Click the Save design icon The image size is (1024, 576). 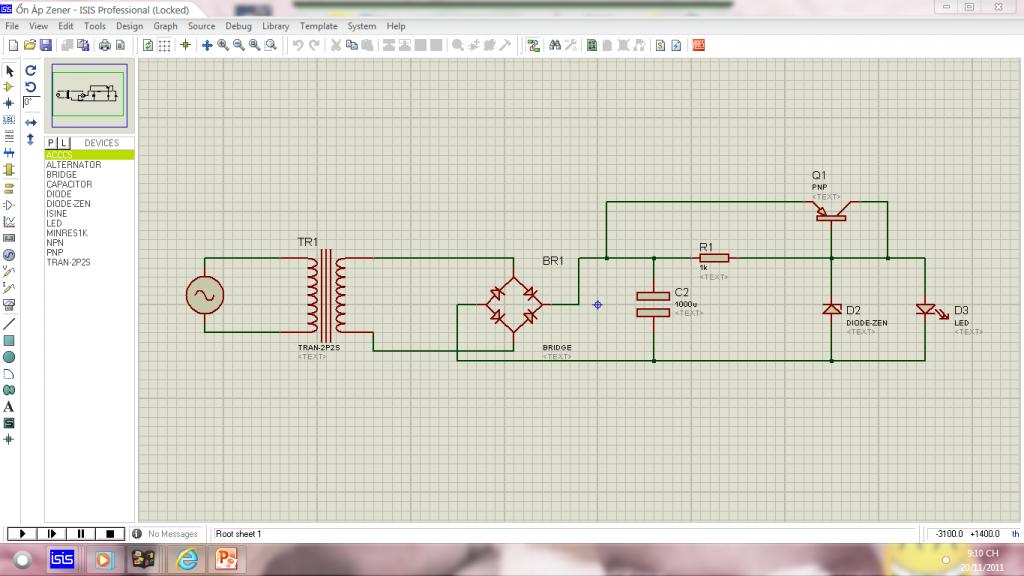46,45
